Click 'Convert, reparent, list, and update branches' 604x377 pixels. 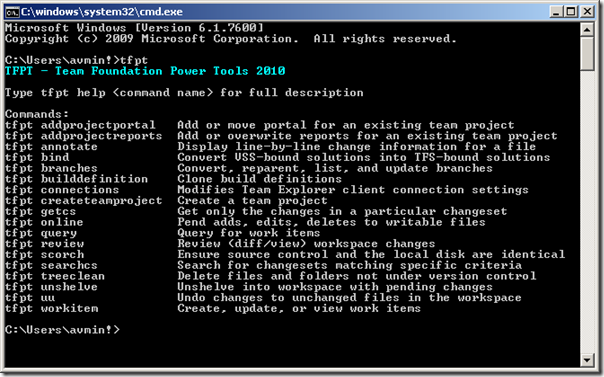pos(335,168)
